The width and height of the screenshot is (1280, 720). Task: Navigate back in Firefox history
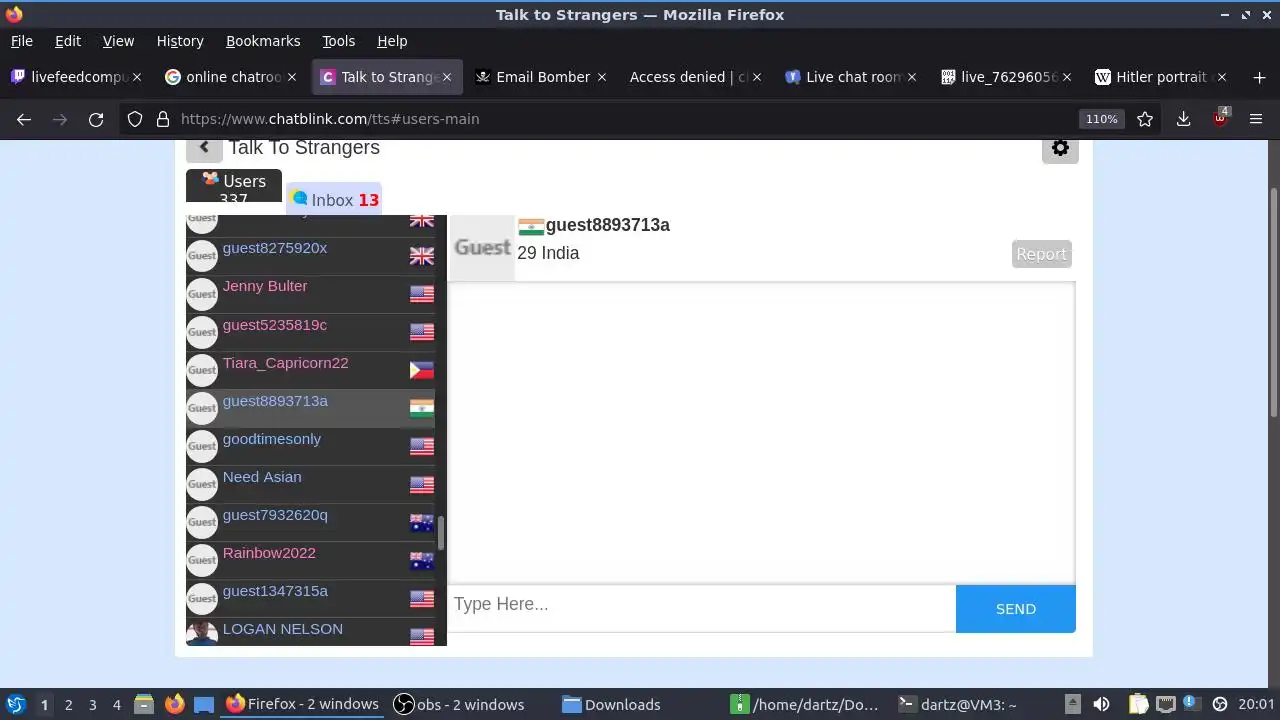tap(24, 119)
